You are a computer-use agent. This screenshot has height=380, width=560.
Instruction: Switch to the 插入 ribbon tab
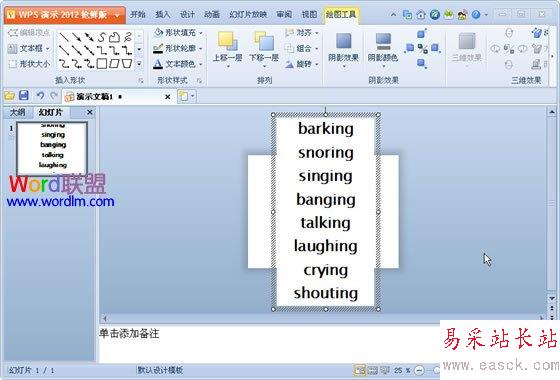(x=162, y=15)
